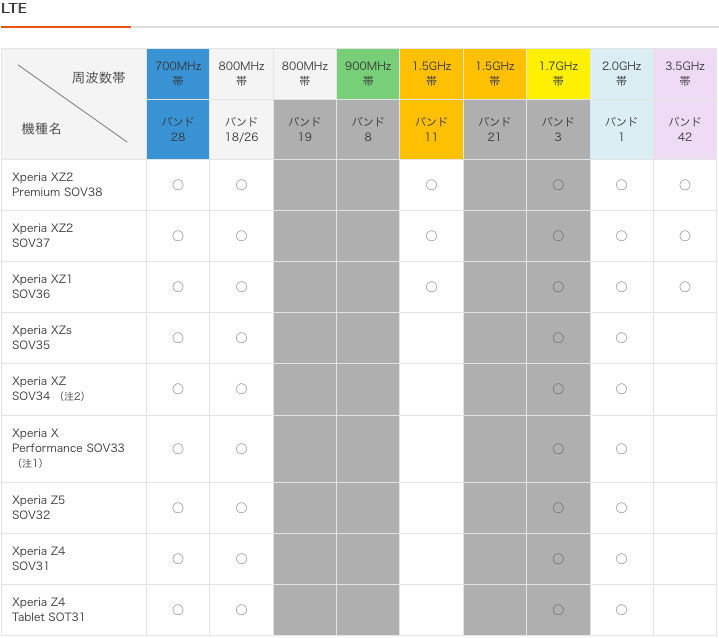
Task: Click the バンド 1 header cell
Action: pyautogui.click(x=621, y=129)
